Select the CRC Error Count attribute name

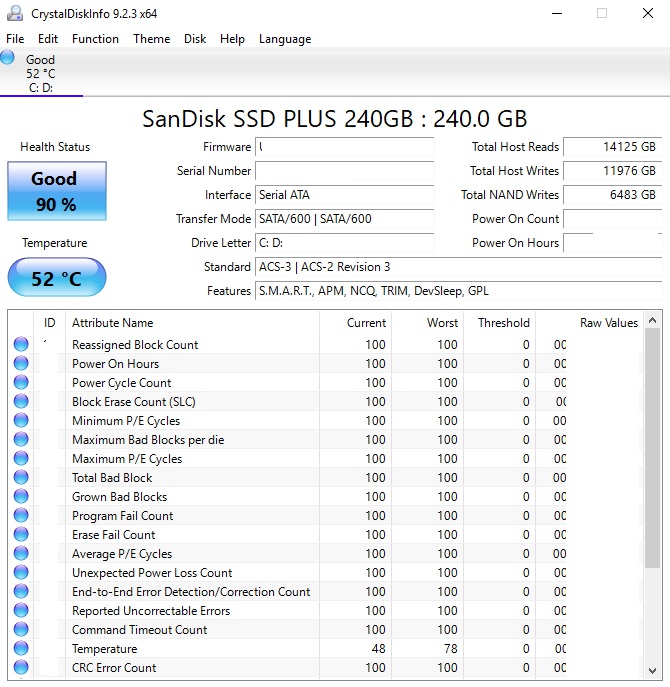[x=114, y=668]
